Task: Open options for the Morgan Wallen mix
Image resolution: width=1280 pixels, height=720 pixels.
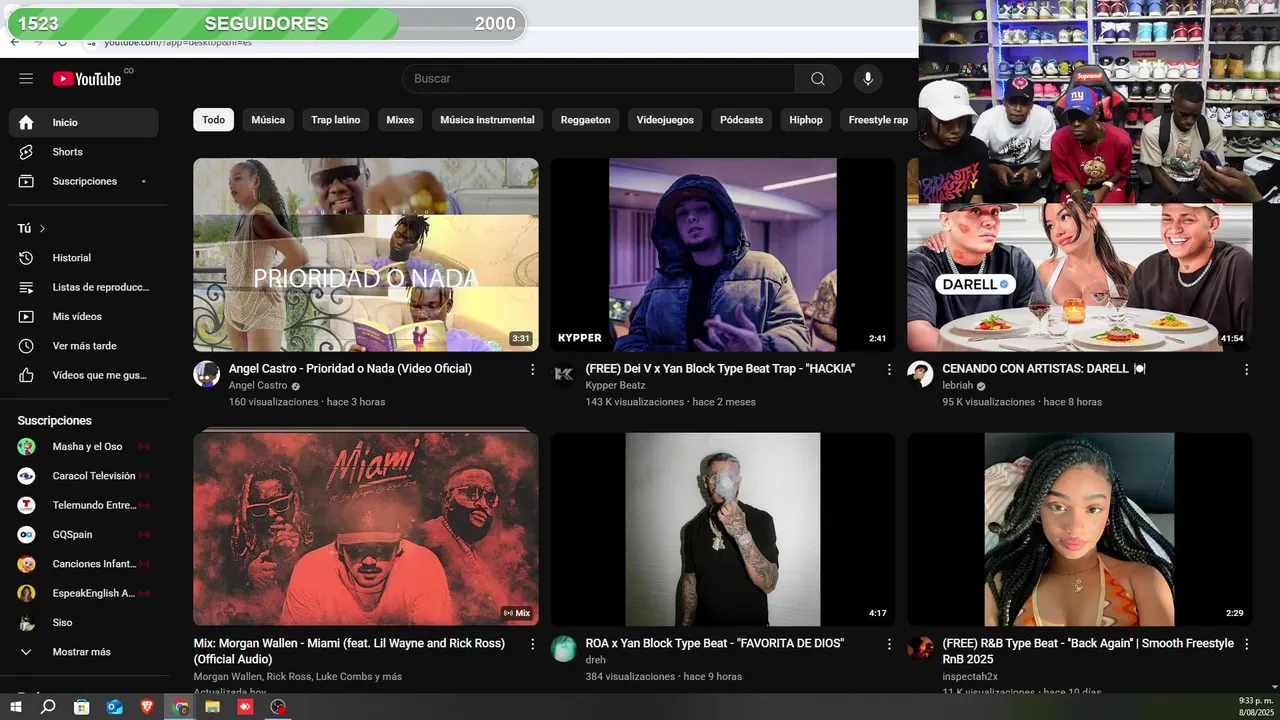Action: (532, 645)
